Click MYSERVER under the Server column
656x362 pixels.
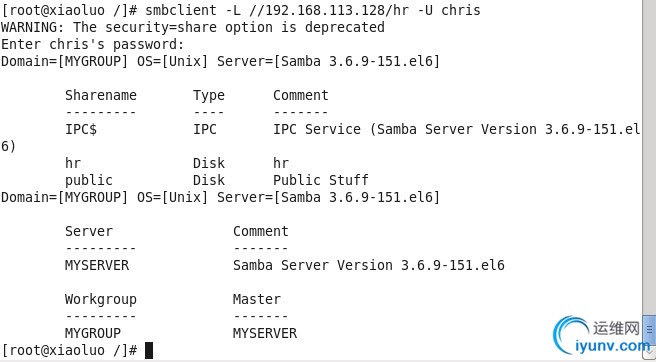click(97, 265)
